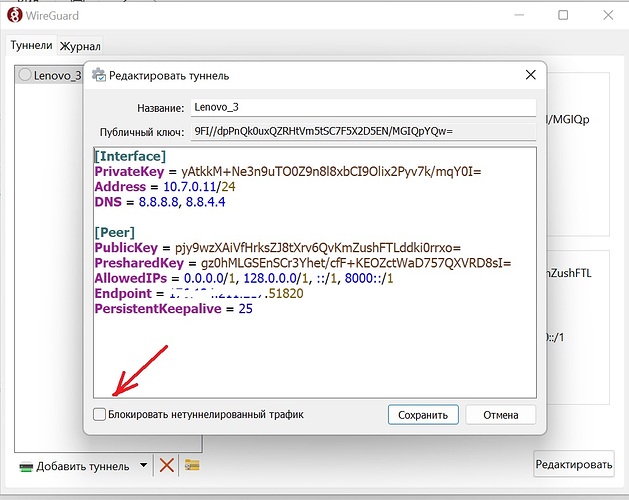Click the edit tunnel dialog gear icon
Screen dimensions: 629x500
click(x=99, y=75)
